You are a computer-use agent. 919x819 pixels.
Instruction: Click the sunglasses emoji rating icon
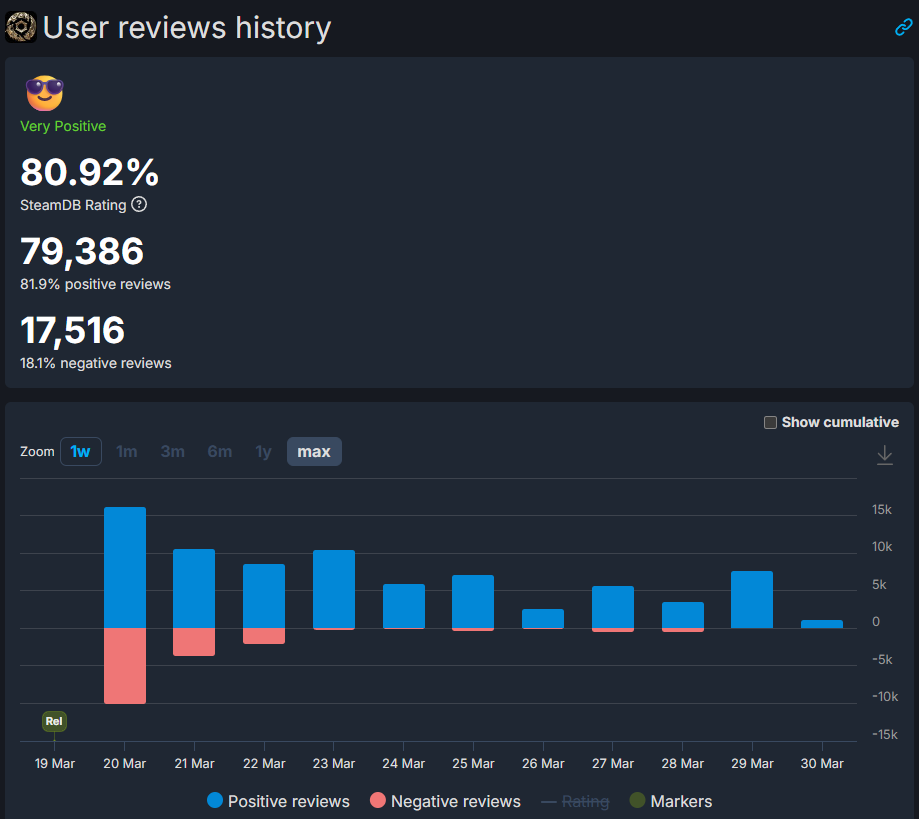tap(44, 93)
